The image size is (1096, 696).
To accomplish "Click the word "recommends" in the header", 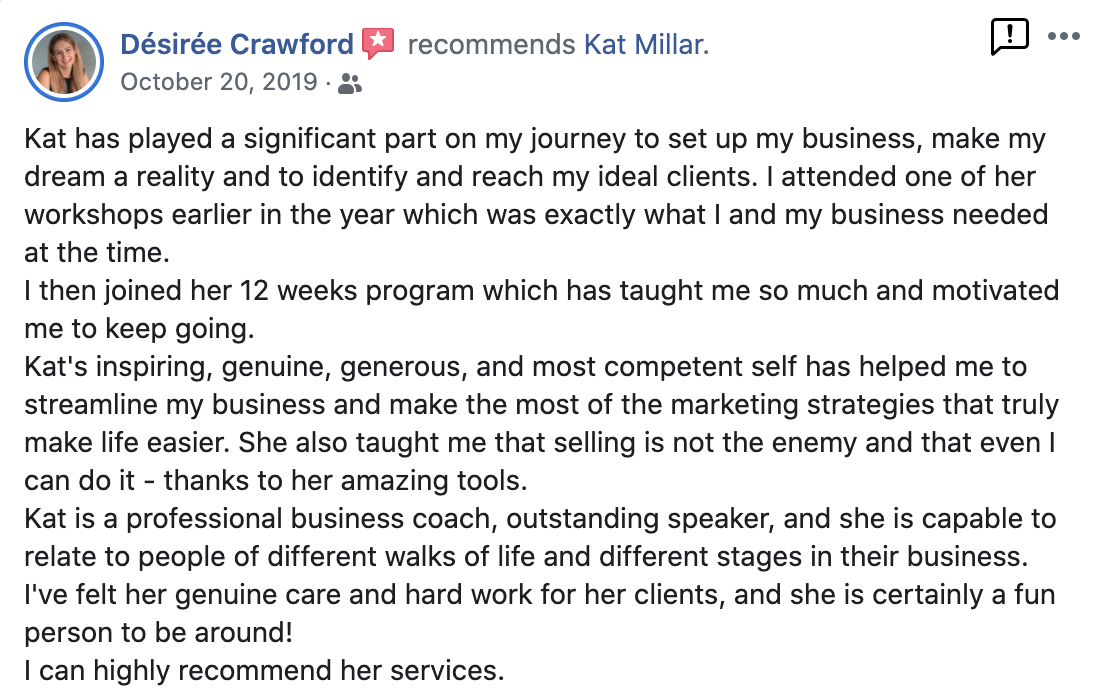I will (x=491, y=45).
